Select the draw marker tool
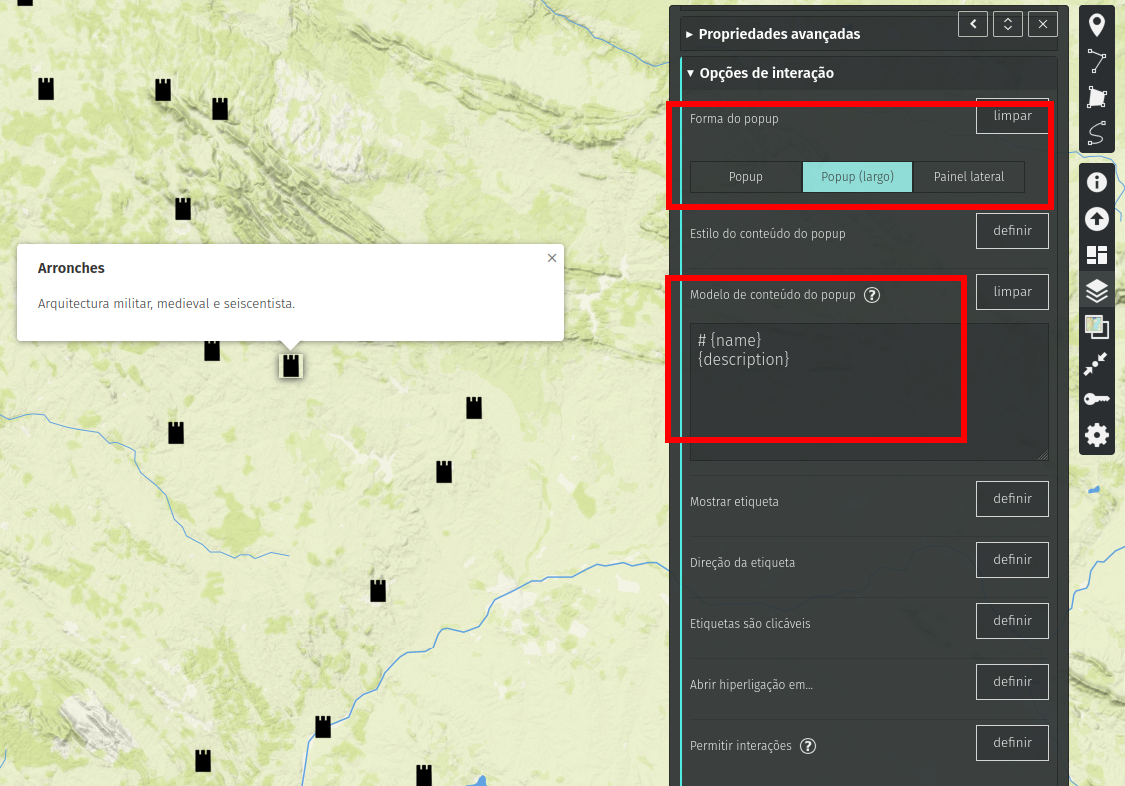The width and height of the screenshot is (1125, 786). (1096, 25)
